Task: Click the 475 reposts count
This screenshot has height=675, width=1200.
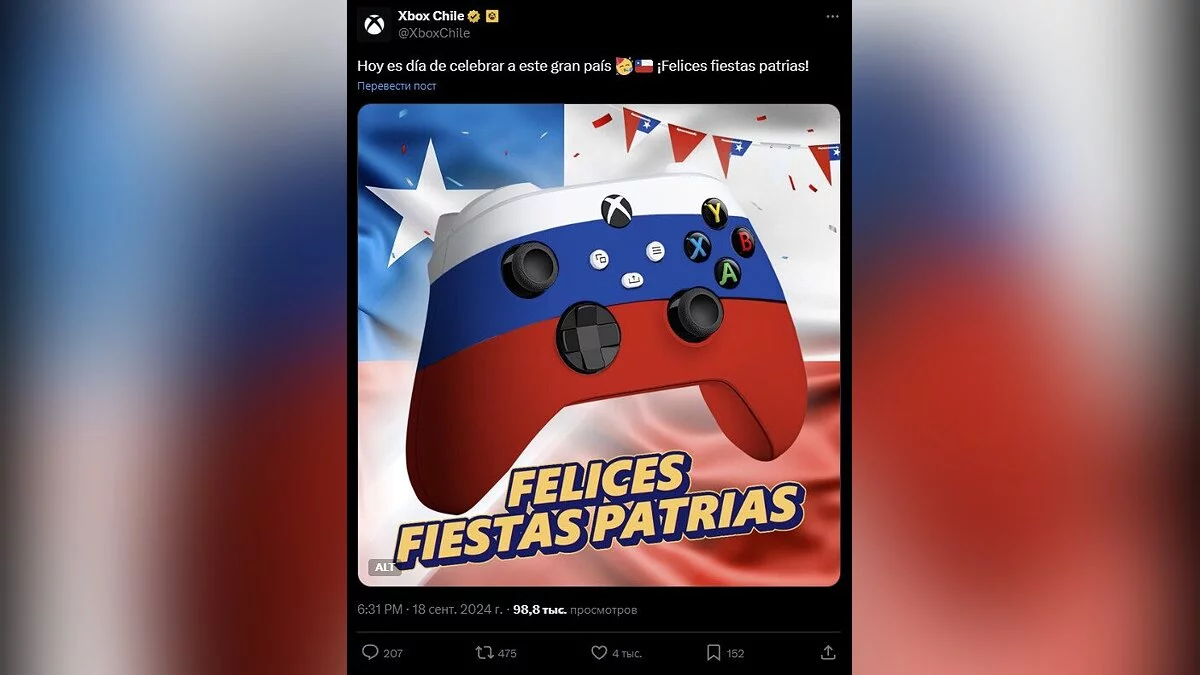Action: pyautogui.click(x=507, y=653)
